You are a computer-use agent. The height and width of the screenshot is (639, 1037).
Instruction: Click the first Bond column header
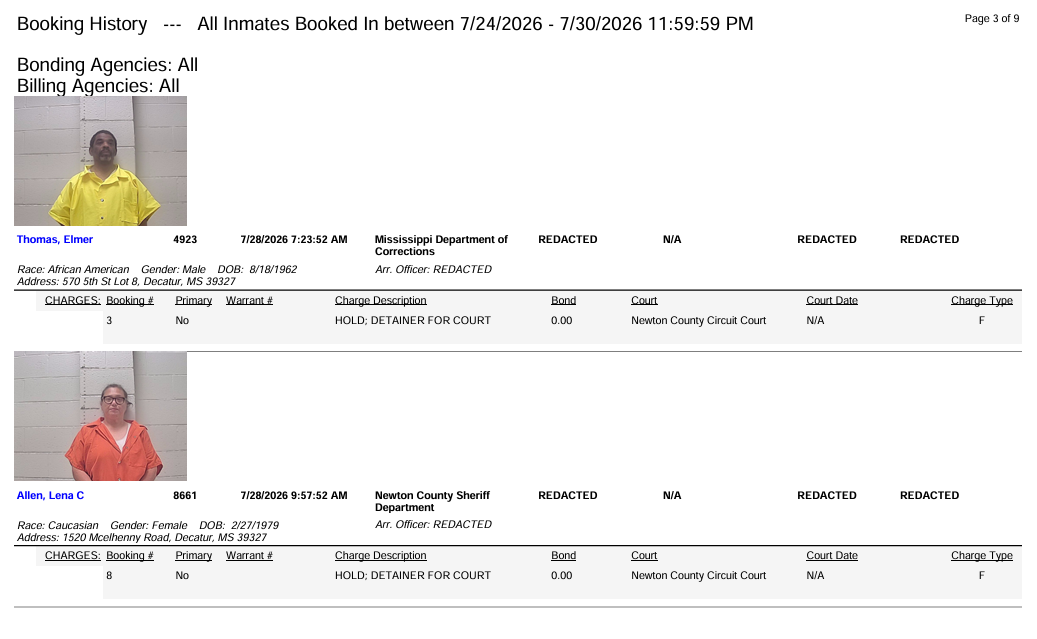(x=563, y=300)
